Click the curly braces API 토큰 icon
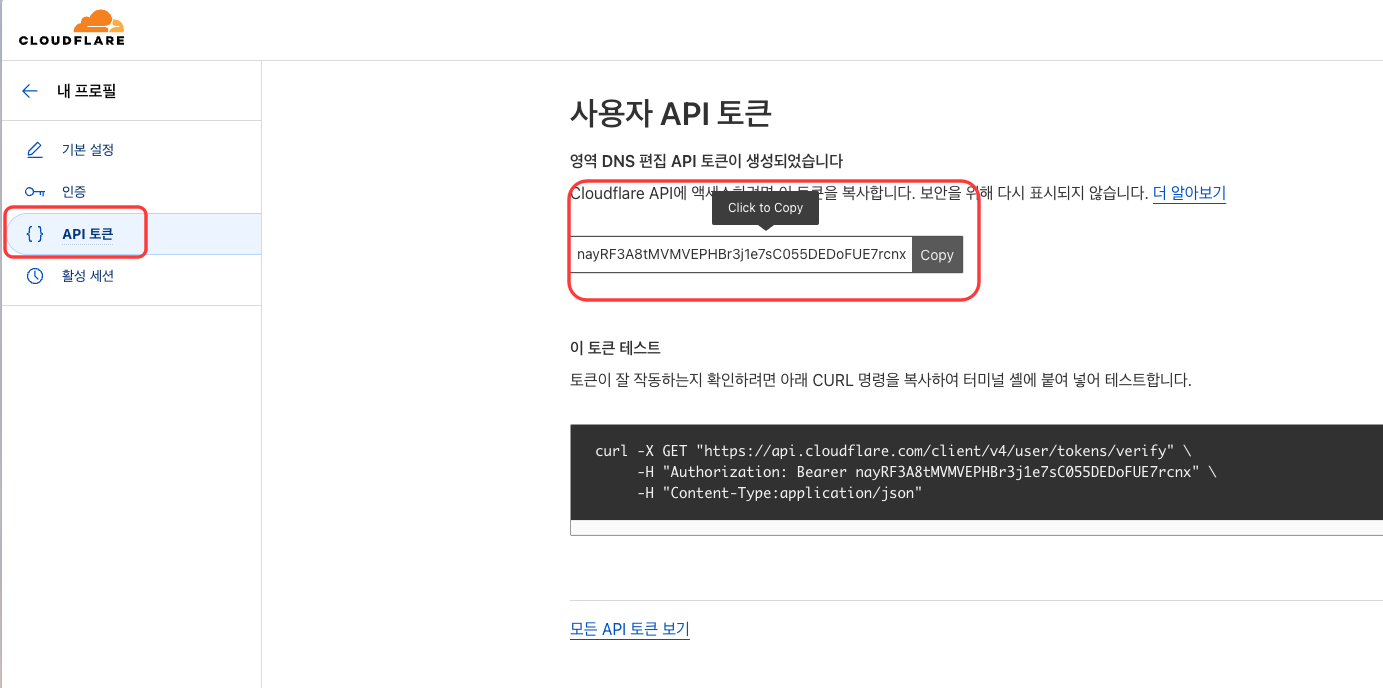 click(x=35, y=234)
